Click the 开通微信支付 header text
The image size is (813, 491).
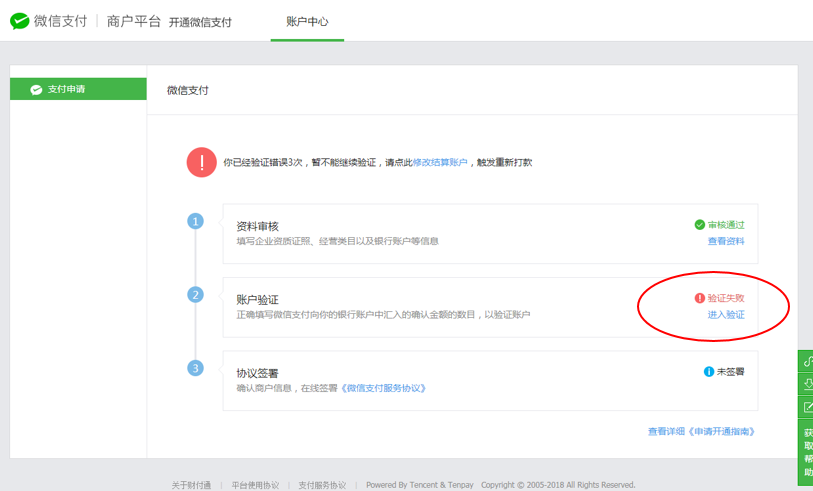coord(200,22)
